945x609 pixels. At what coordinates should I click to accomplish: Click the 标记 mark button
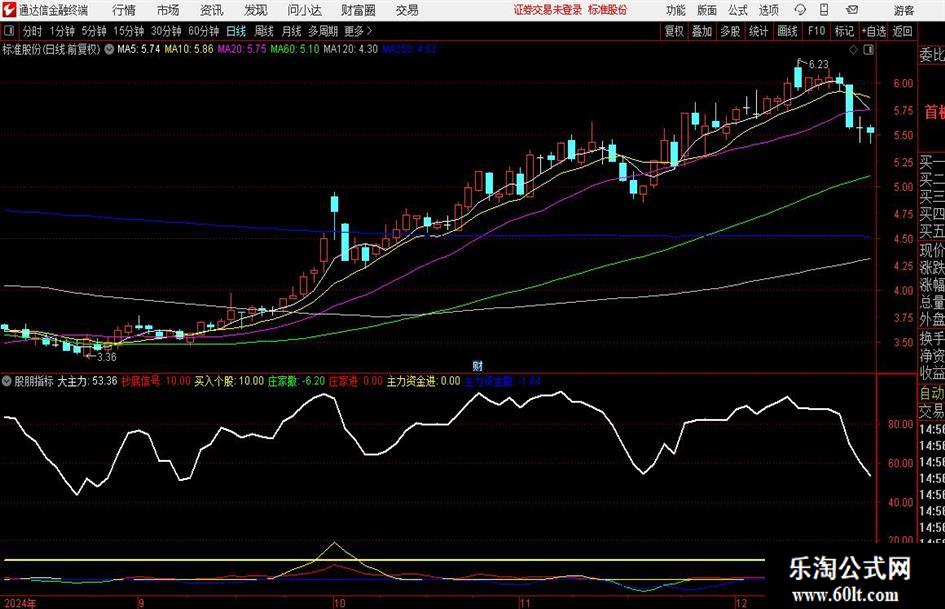click(844, 31)
